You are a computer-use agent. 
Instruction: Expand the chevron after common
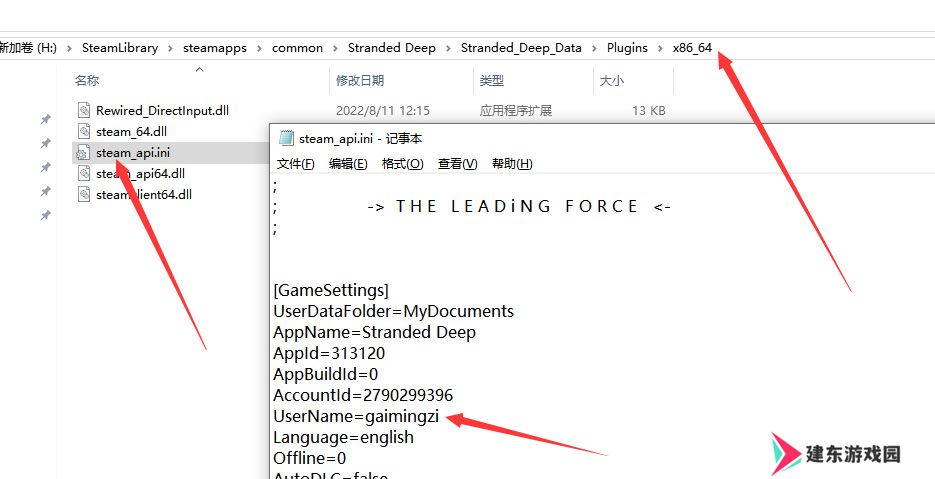(x=336, y=48)
